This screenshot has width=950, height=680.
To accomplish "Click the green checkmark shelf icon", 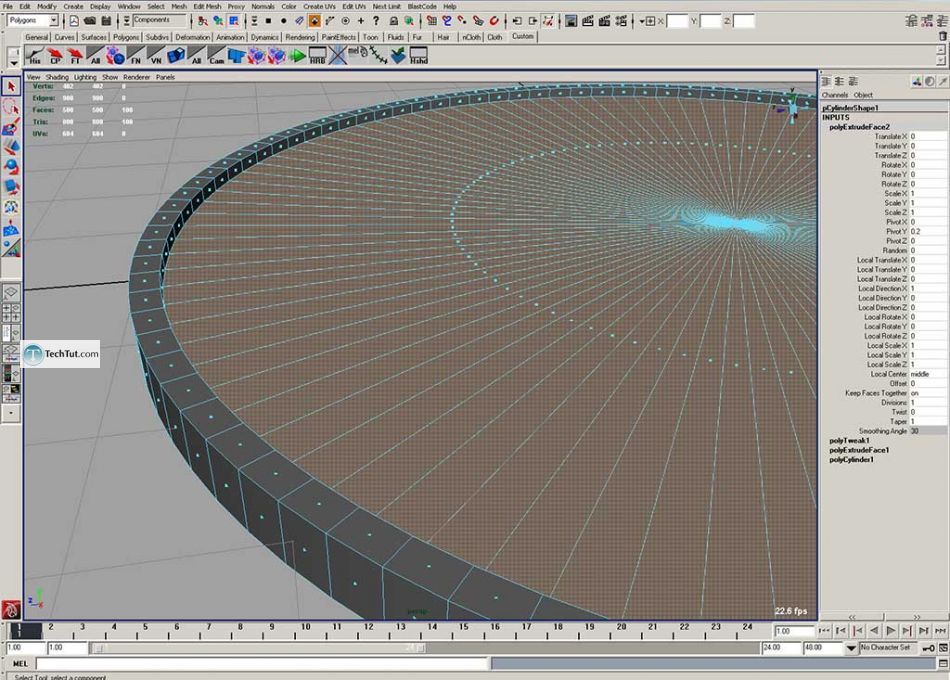I will [x=398, y=56].
